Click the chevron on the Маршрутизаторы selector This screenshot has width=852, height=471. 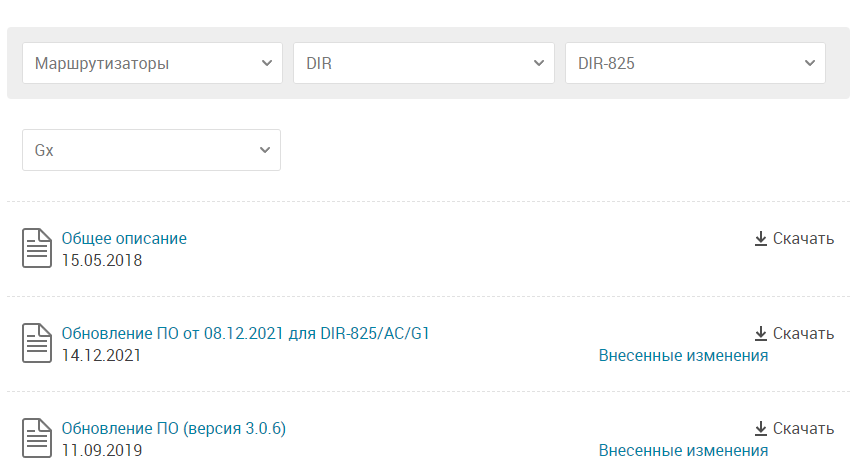[267, 63]
